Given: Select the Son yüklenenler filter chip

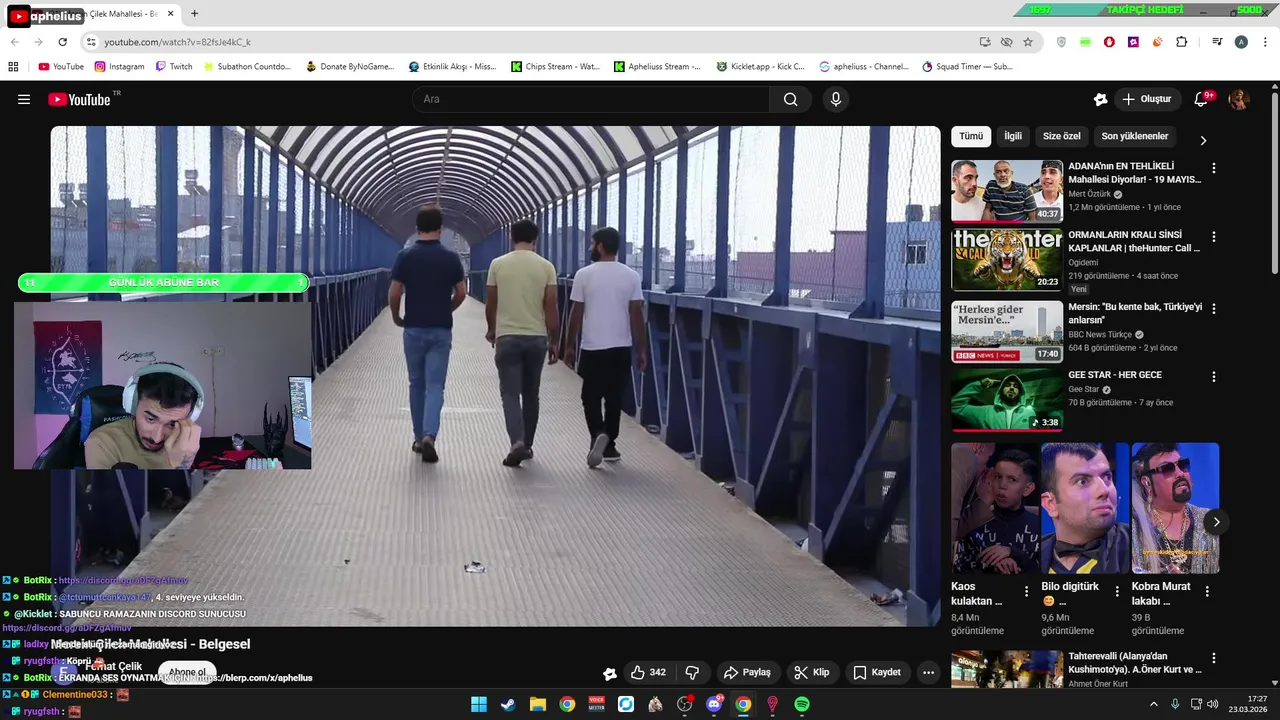Looking at the screenshot, I should point(1135,136).
